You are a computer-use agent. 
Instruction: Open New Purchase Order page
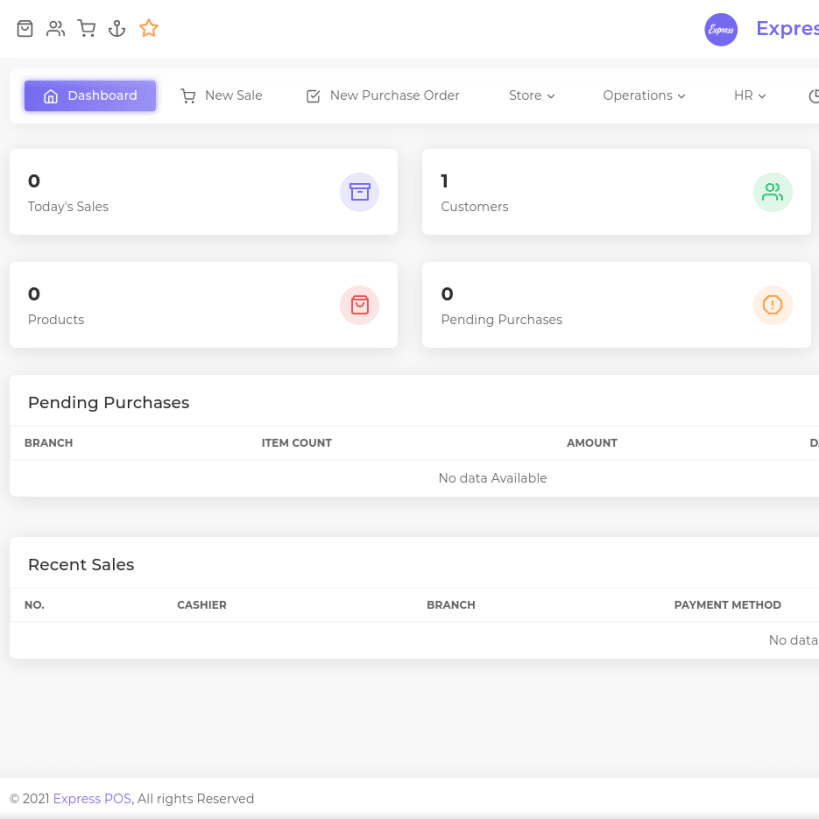click(383, 96)
